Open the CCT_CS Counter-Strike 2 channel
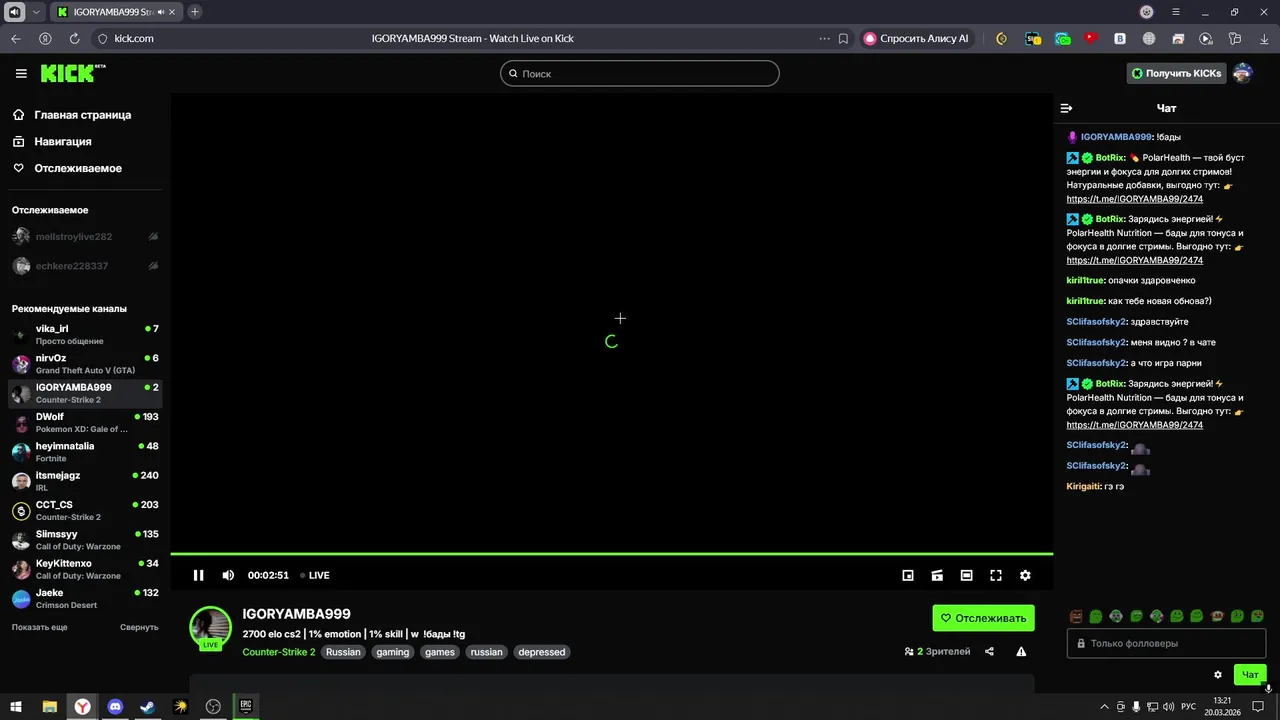This screenshot has width=1280, height=720. pos(85,511)
